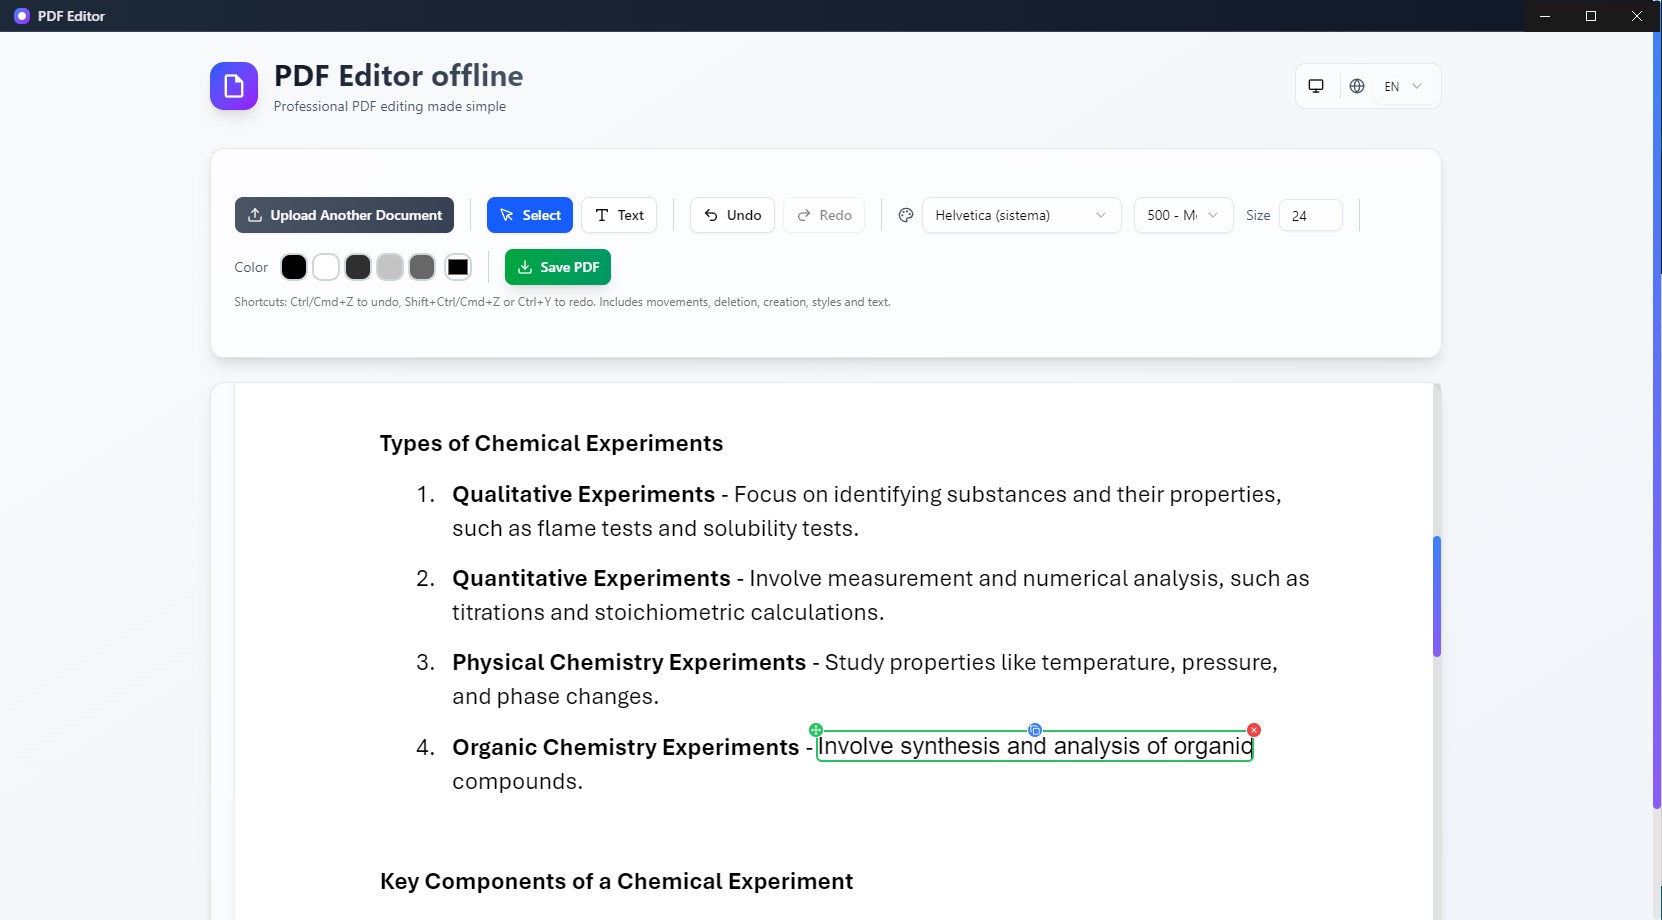This screenshot has width=1662, height=920.
Task: Click inside the selected 'Involve synthesis' text box
Action: tap(1035, 746)
